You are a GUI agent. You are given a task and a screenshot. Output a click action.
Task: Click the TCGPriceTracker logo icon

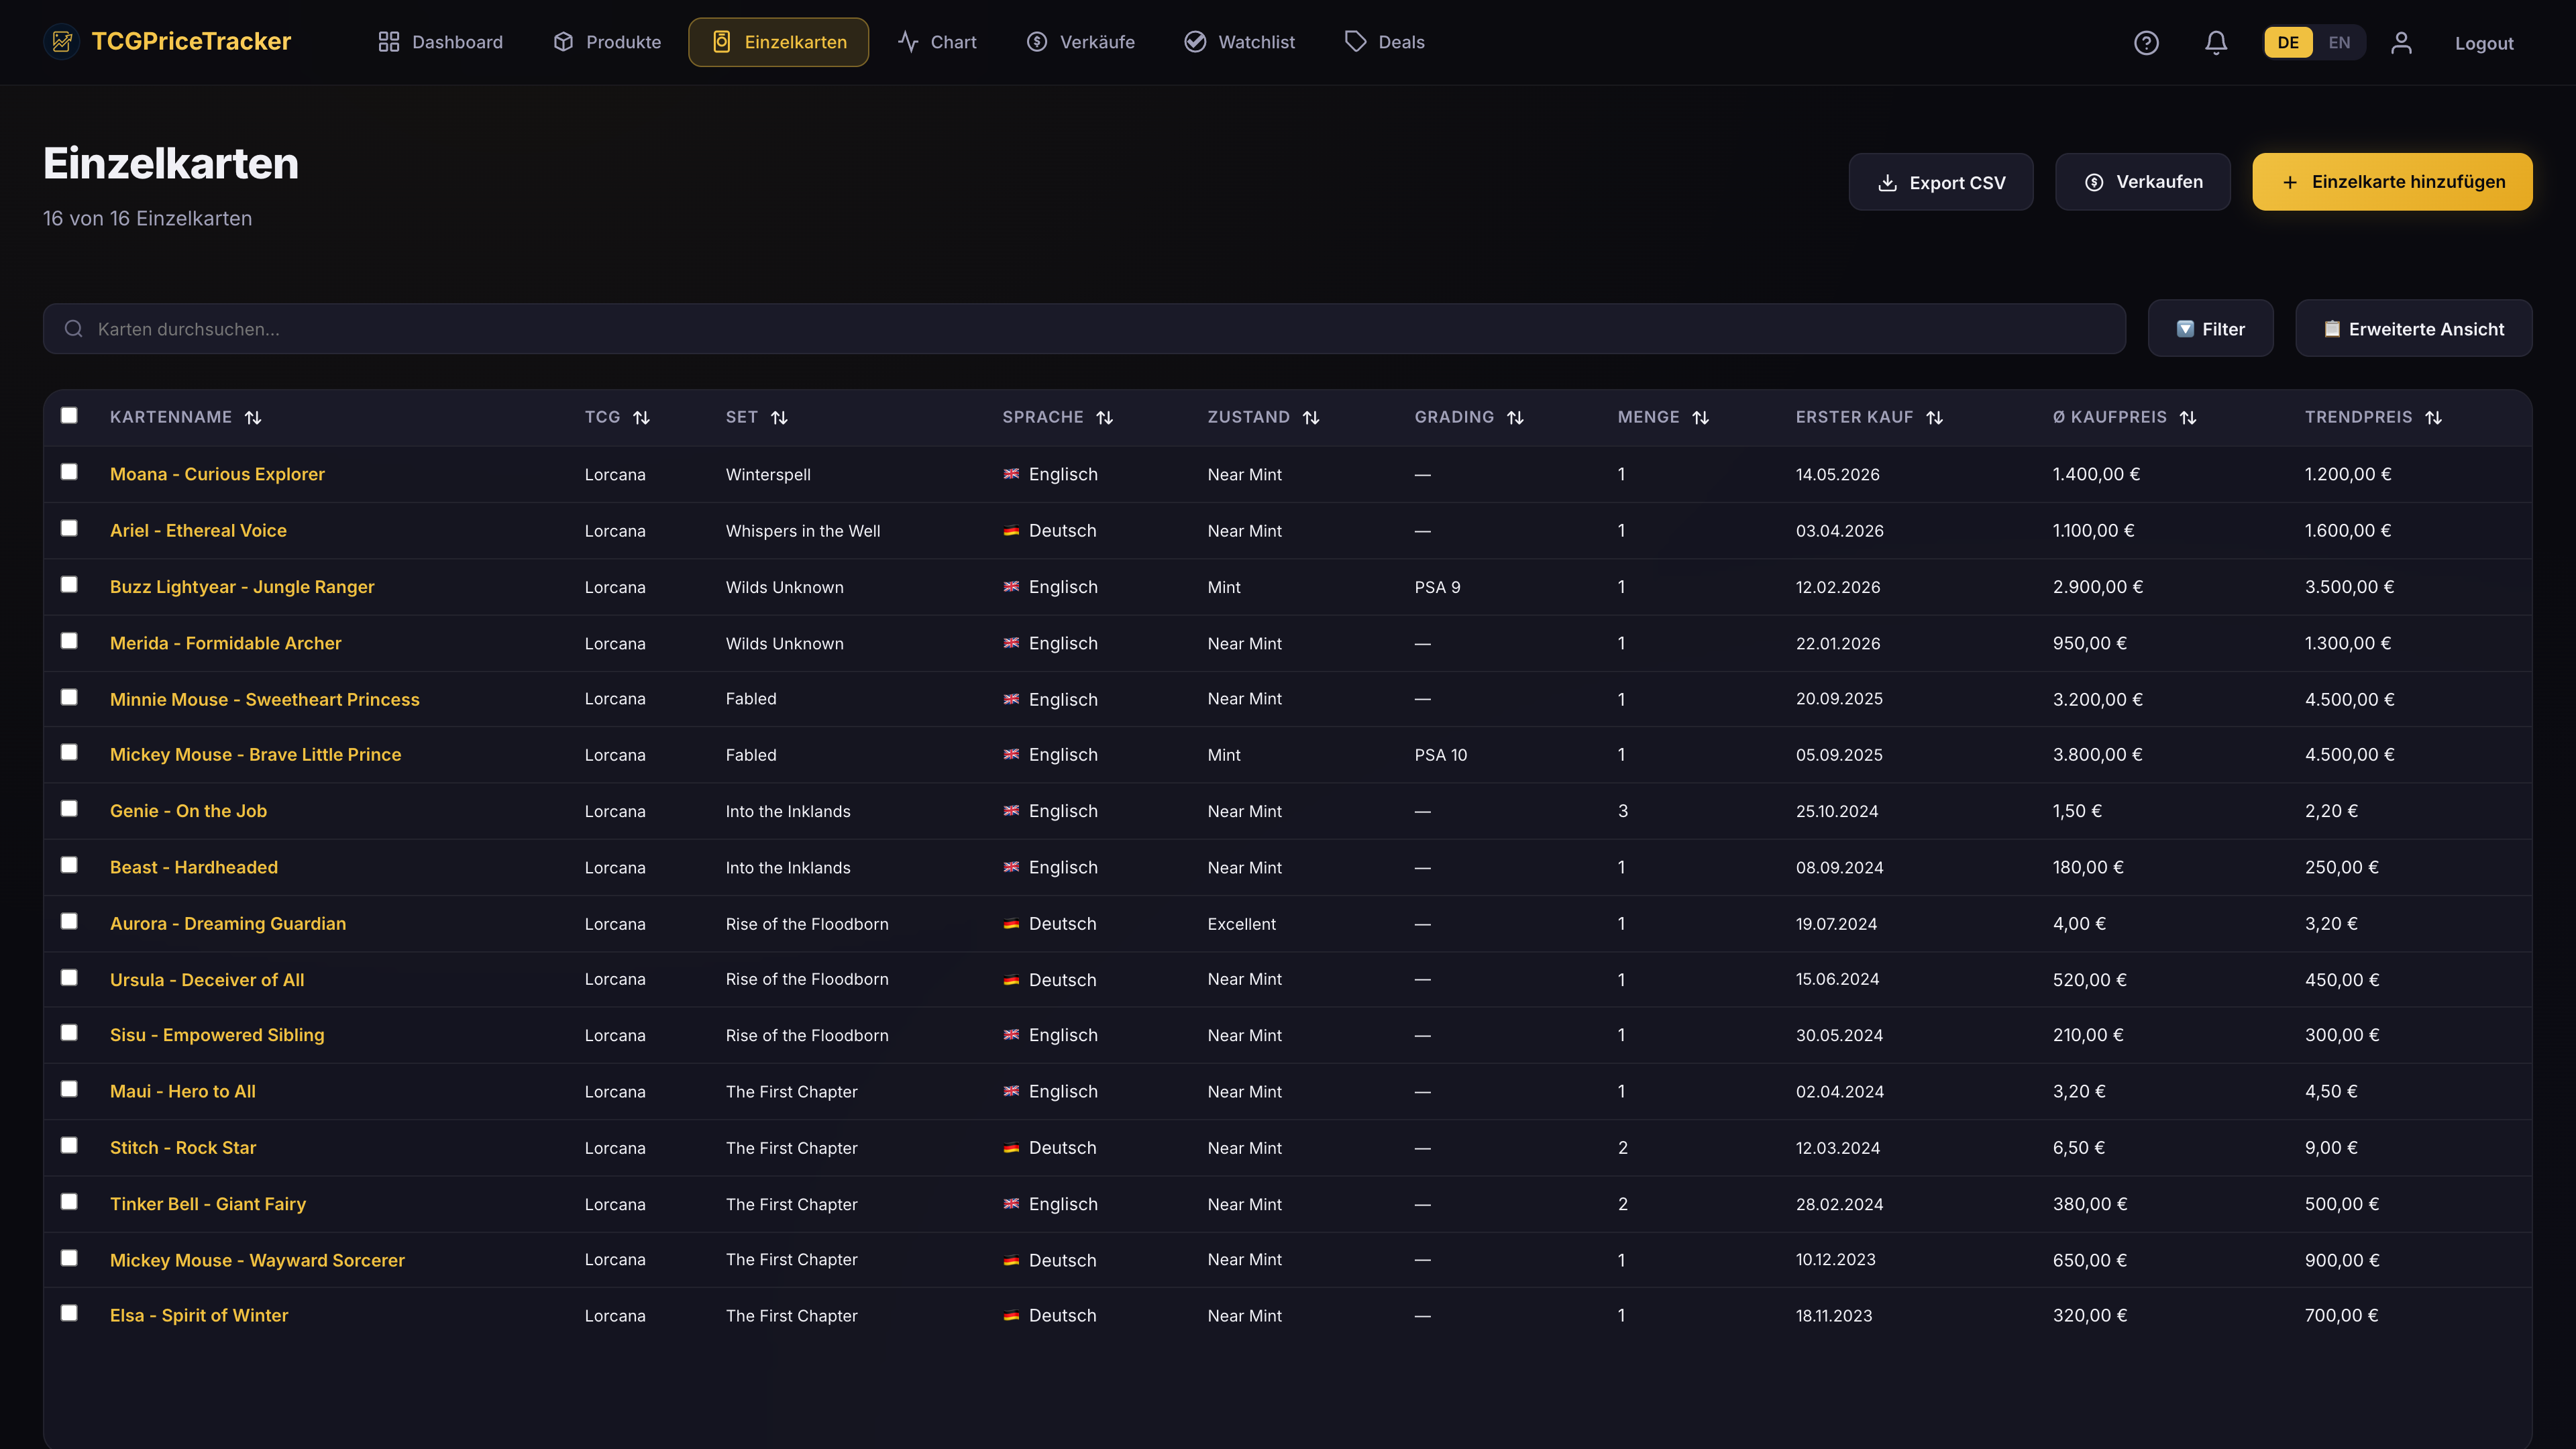62,41
